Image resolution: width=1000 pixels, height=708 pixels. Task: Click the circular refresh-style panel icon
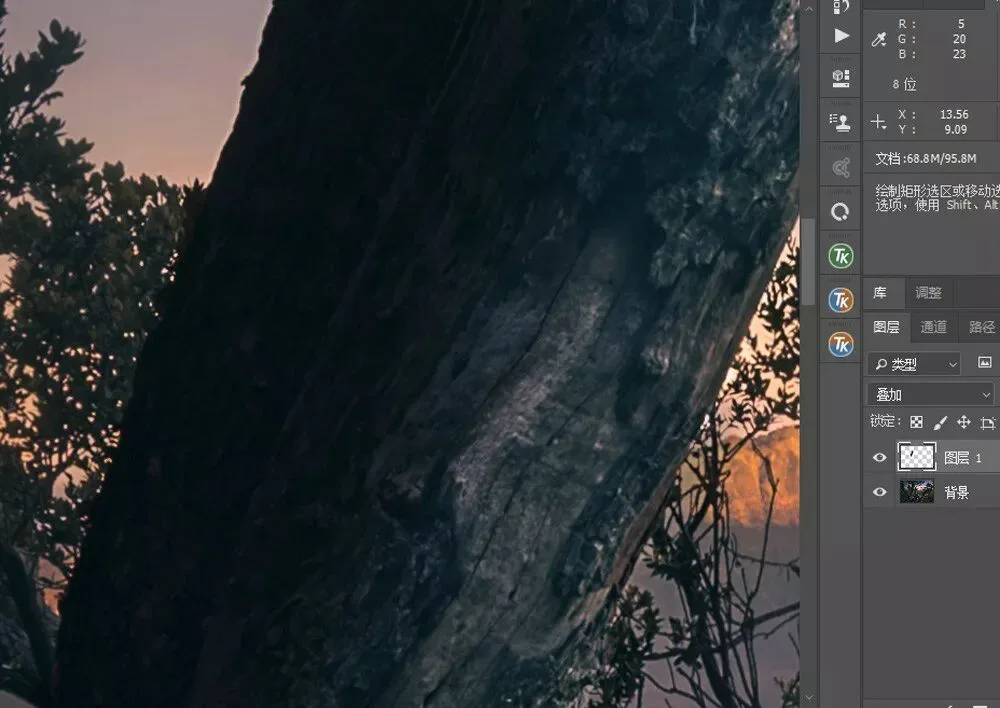841,212
